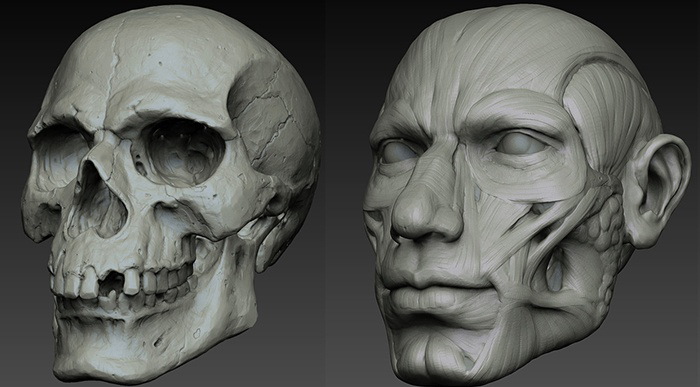Select the muscle head's partially hidden eyeball

[x=397, y=152]
